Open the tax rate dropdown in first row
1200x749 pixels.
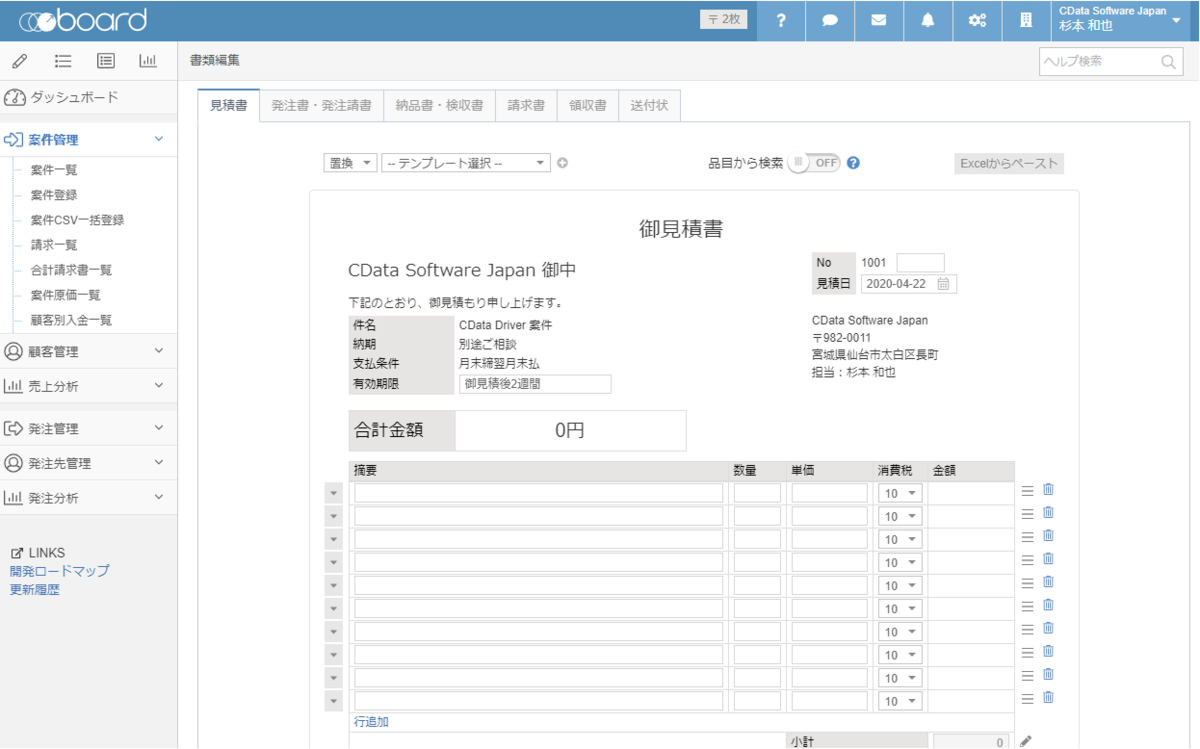click(900, 493)
